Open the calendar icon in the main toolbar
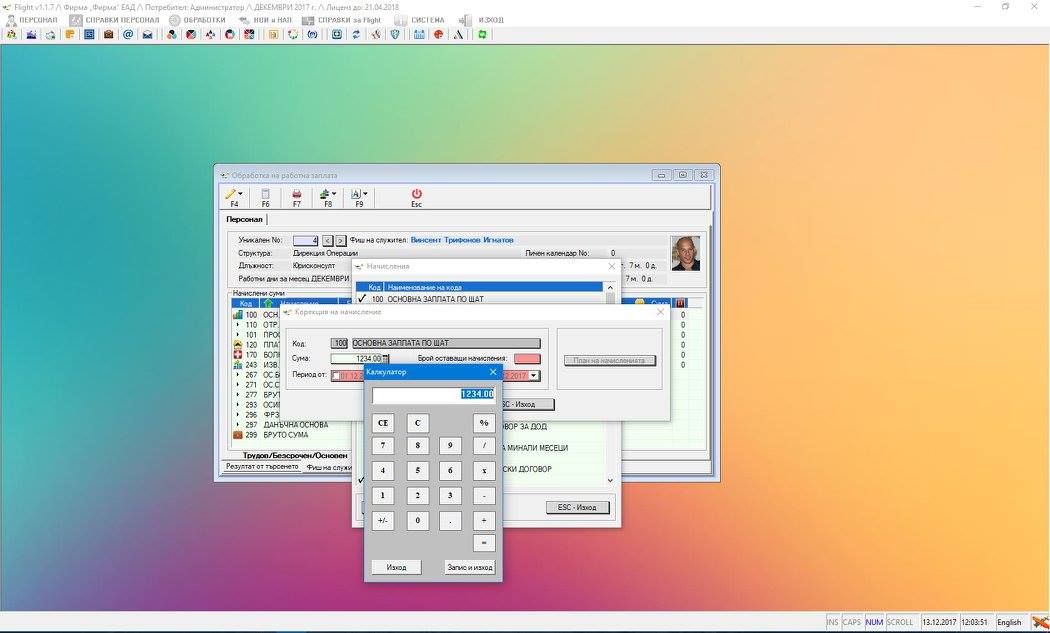Viewport: 1050px width, 633px height. (x=419, y=34)
